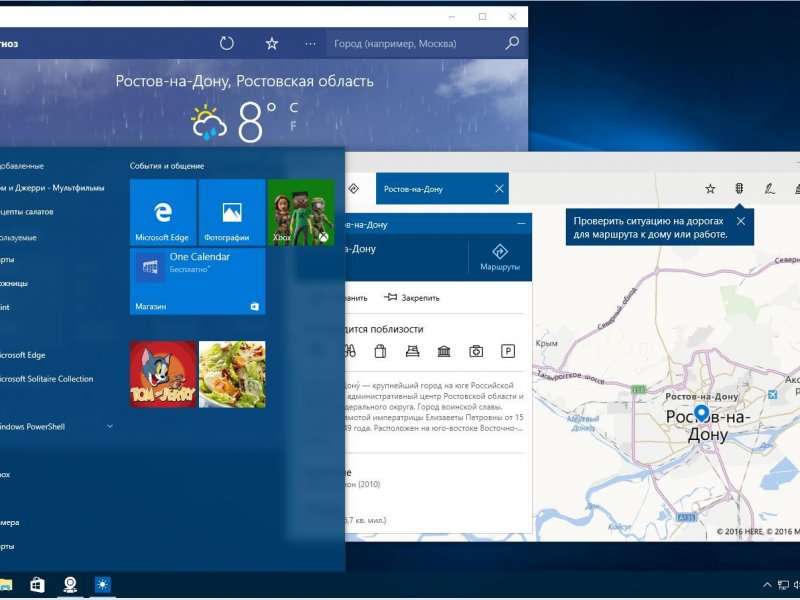Search nearby hospitals with medical kit icon

click(x=476, y=351)
